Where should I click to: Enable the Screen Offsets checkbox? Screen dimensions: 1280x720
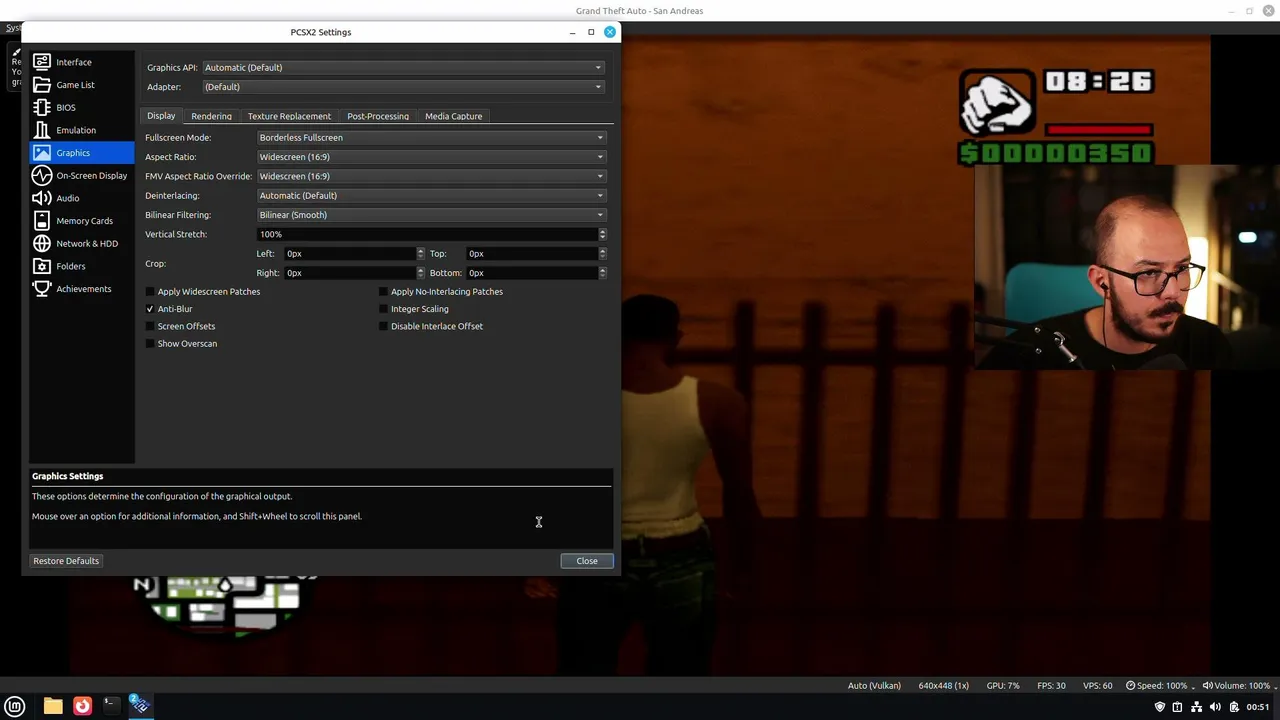point(180,326)
